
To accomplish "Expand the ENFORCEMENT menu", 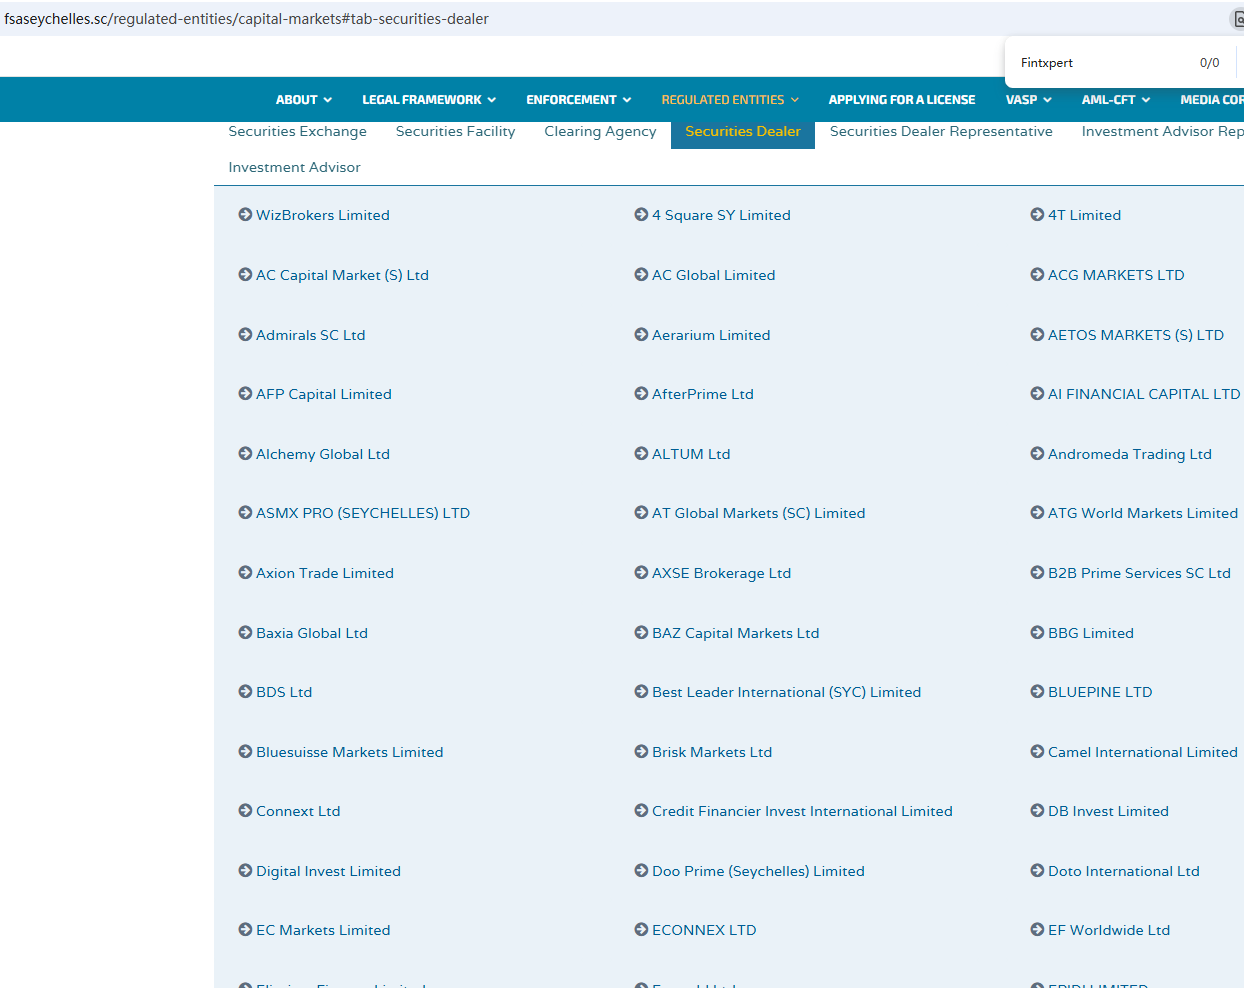I will (578, 100).
